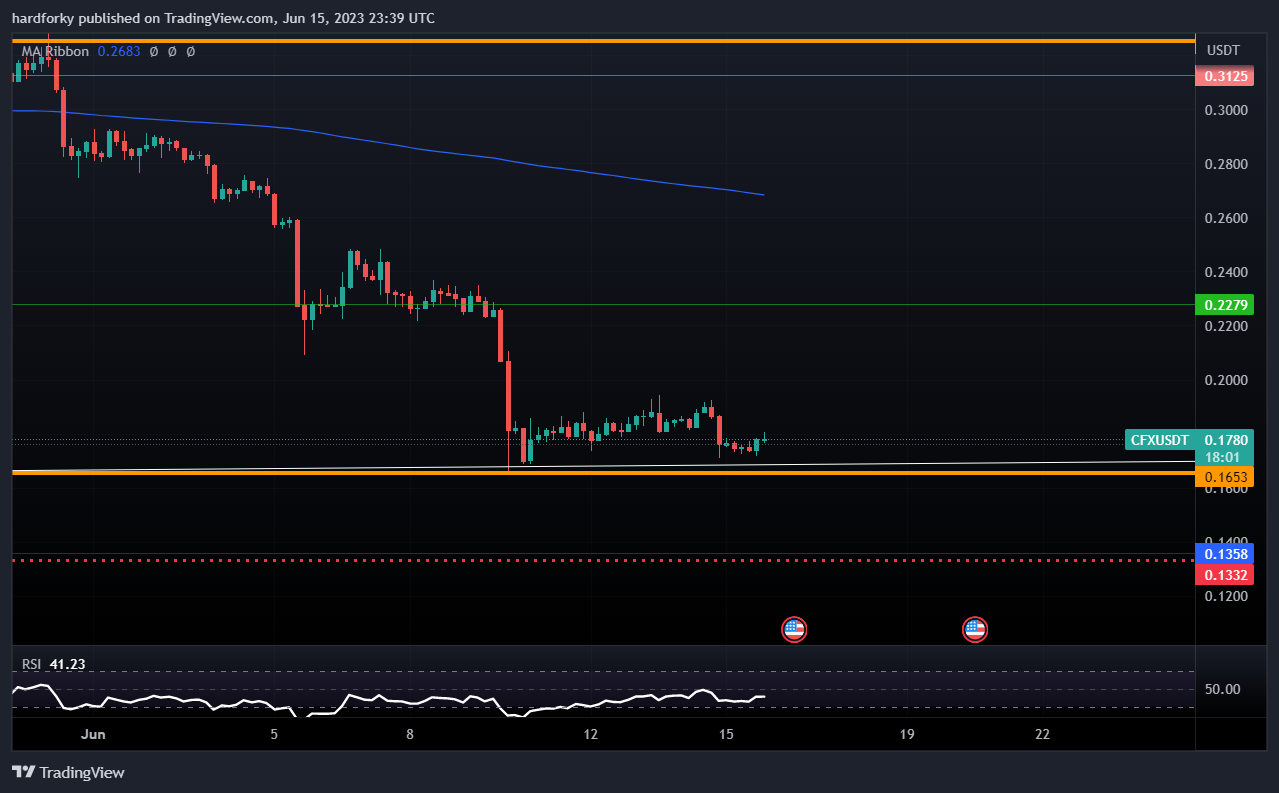Click the USDT currency label on price axis
Screen dimensions: 1279x793
pyautogui.click(x=1223, y=50)
